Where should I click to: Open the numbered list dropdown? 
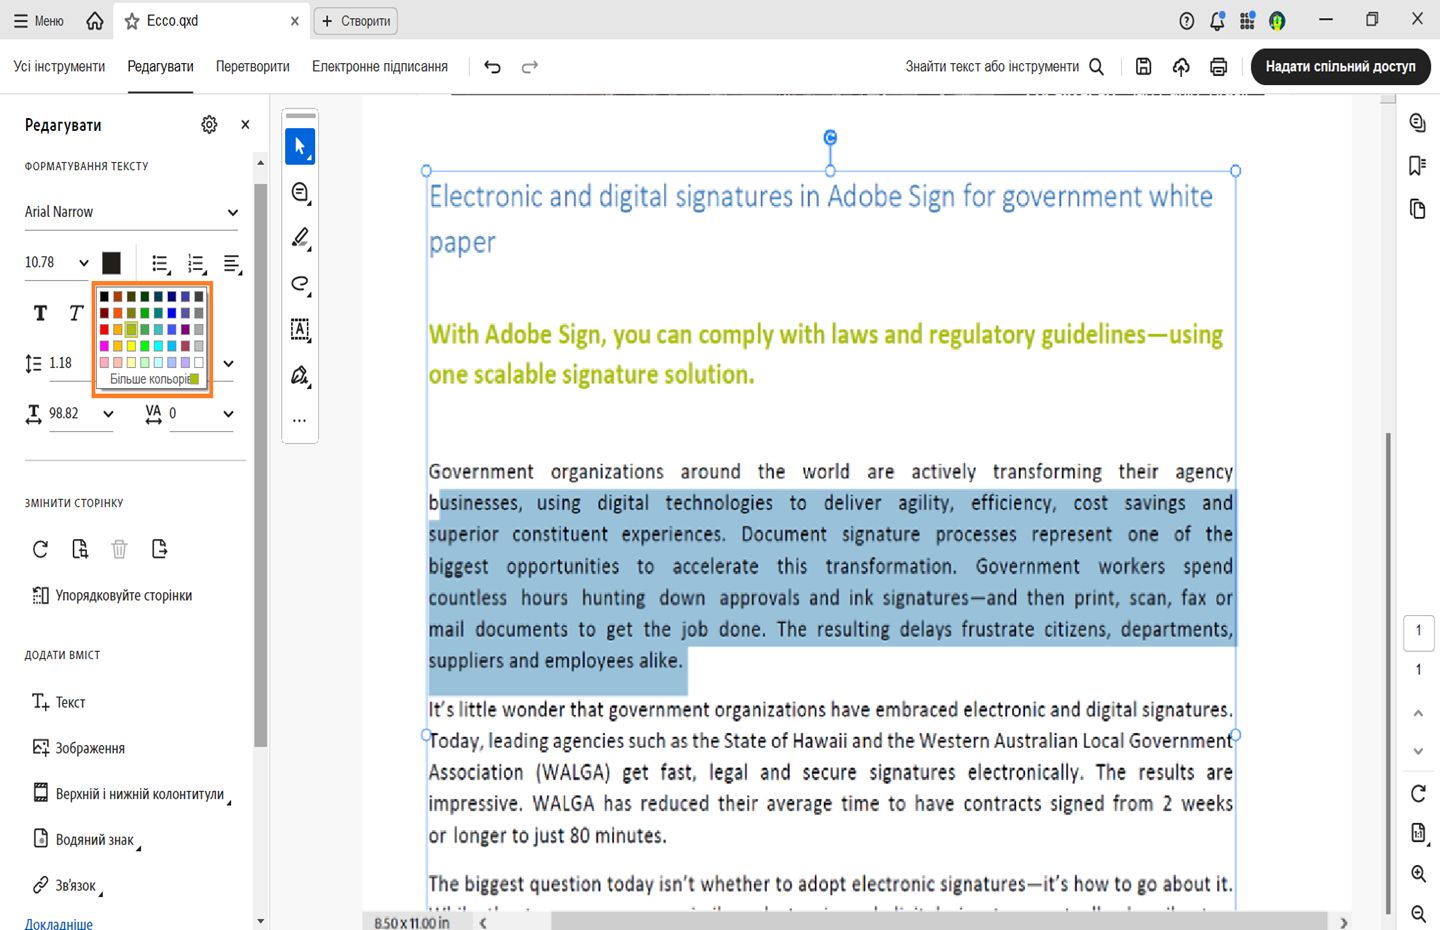coord(196,264)
